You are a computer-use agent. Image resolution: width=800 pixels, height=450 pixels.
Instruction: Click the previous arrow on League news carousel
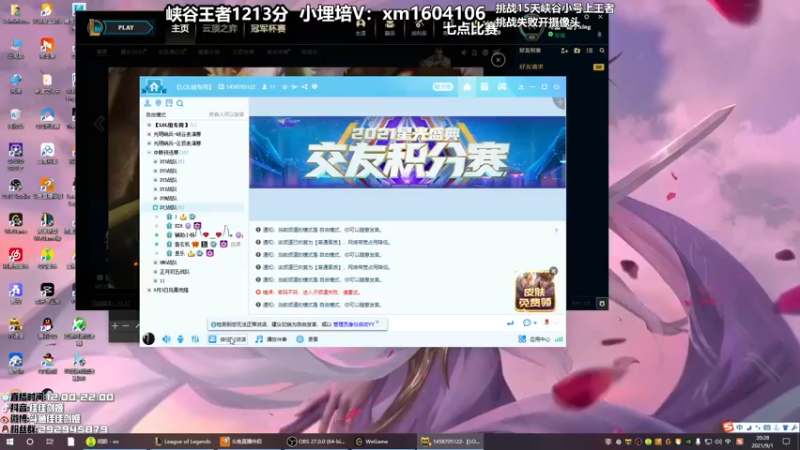click(99, 123)
